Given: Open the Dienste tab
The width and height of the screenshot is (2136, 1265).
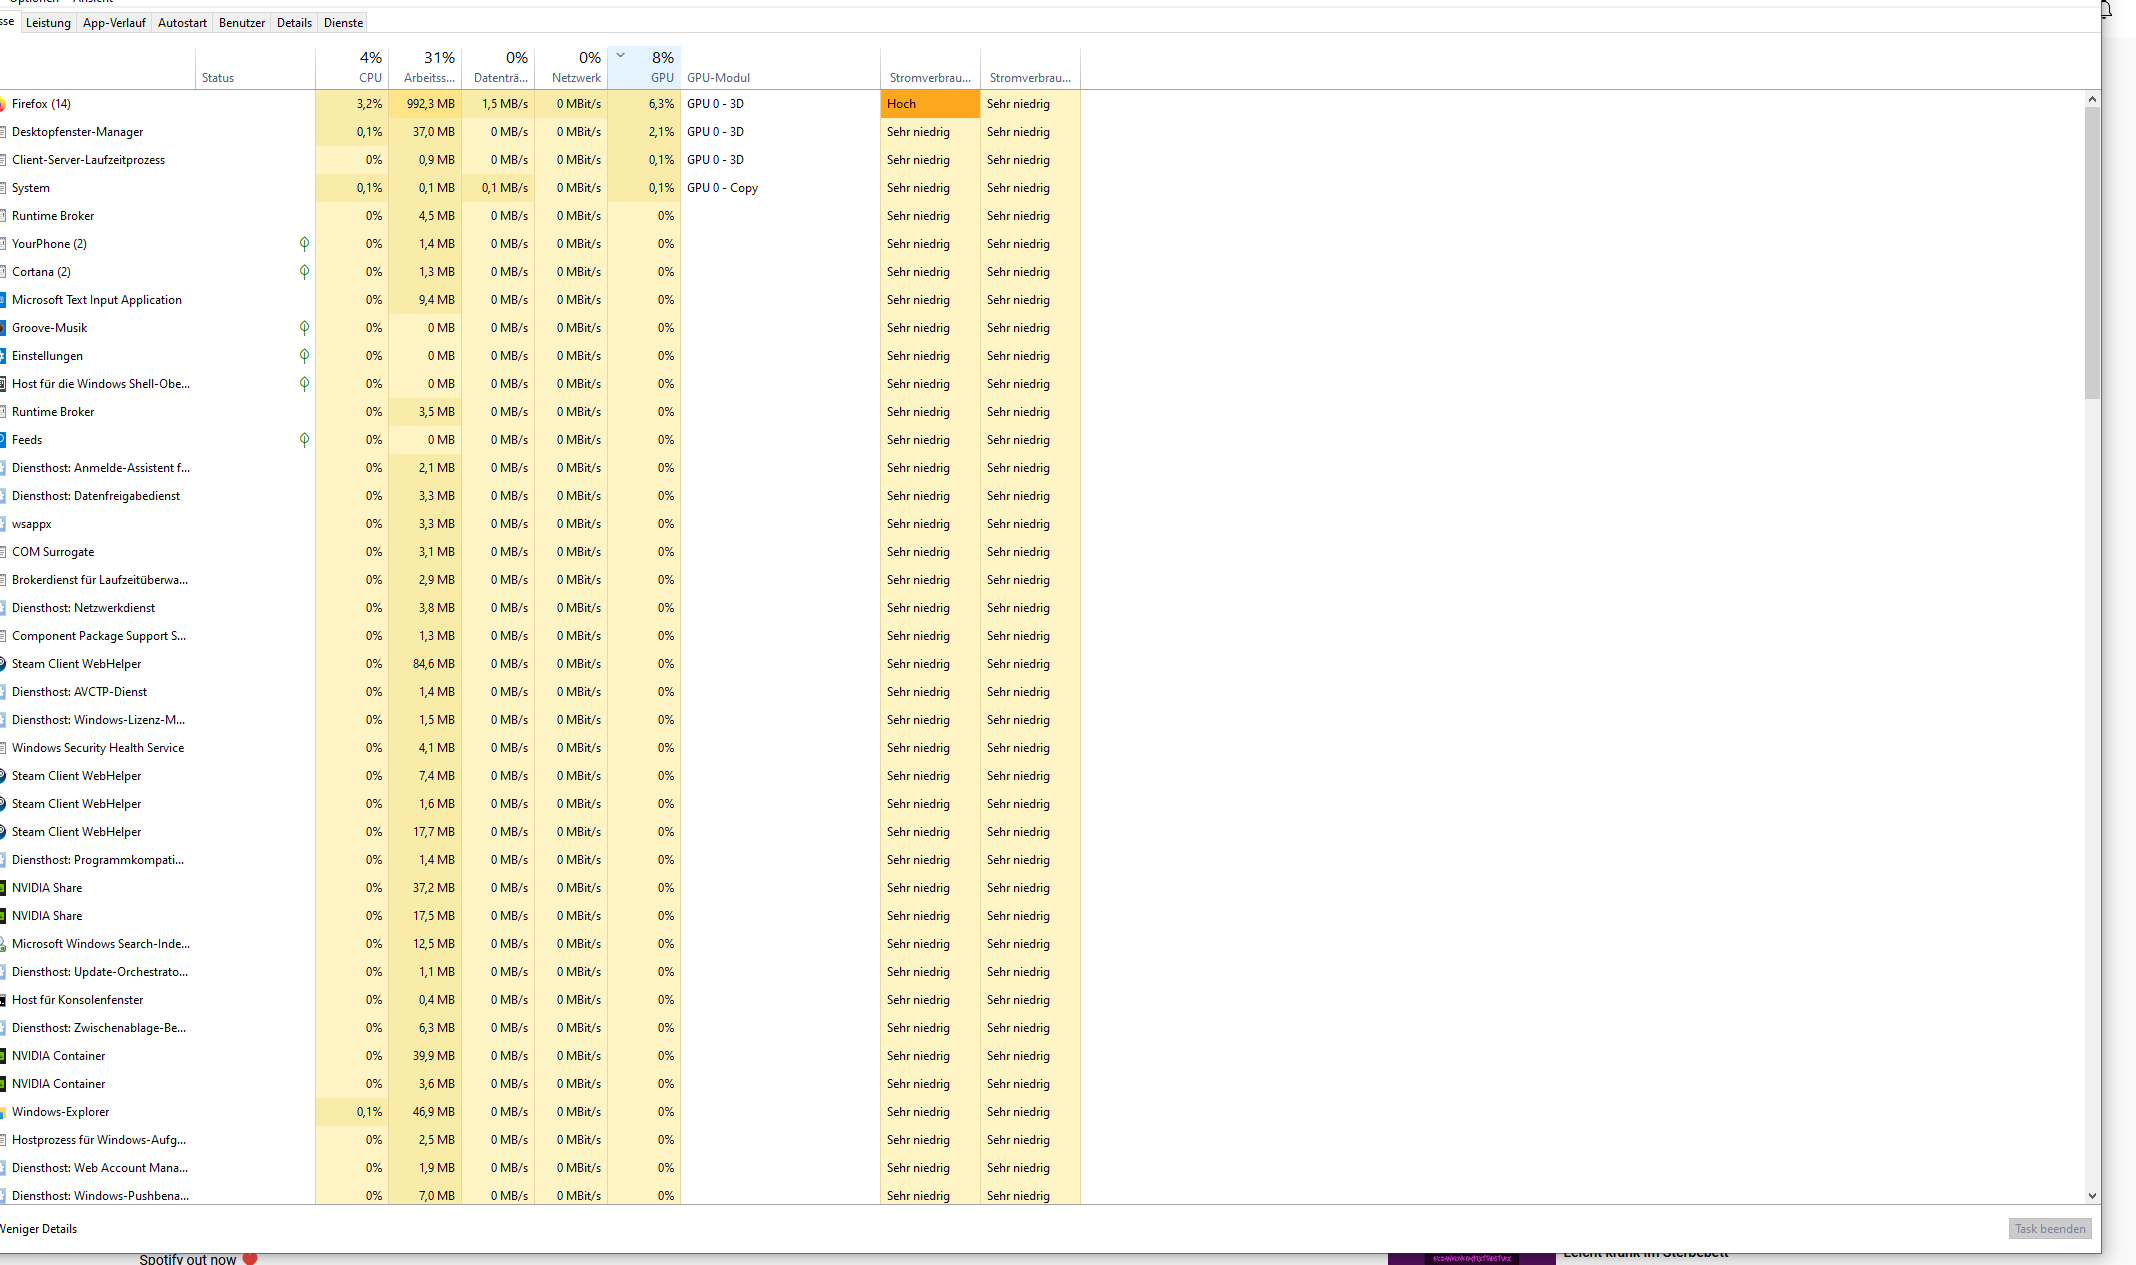Looking at the screenshot, I should [343, 22].
